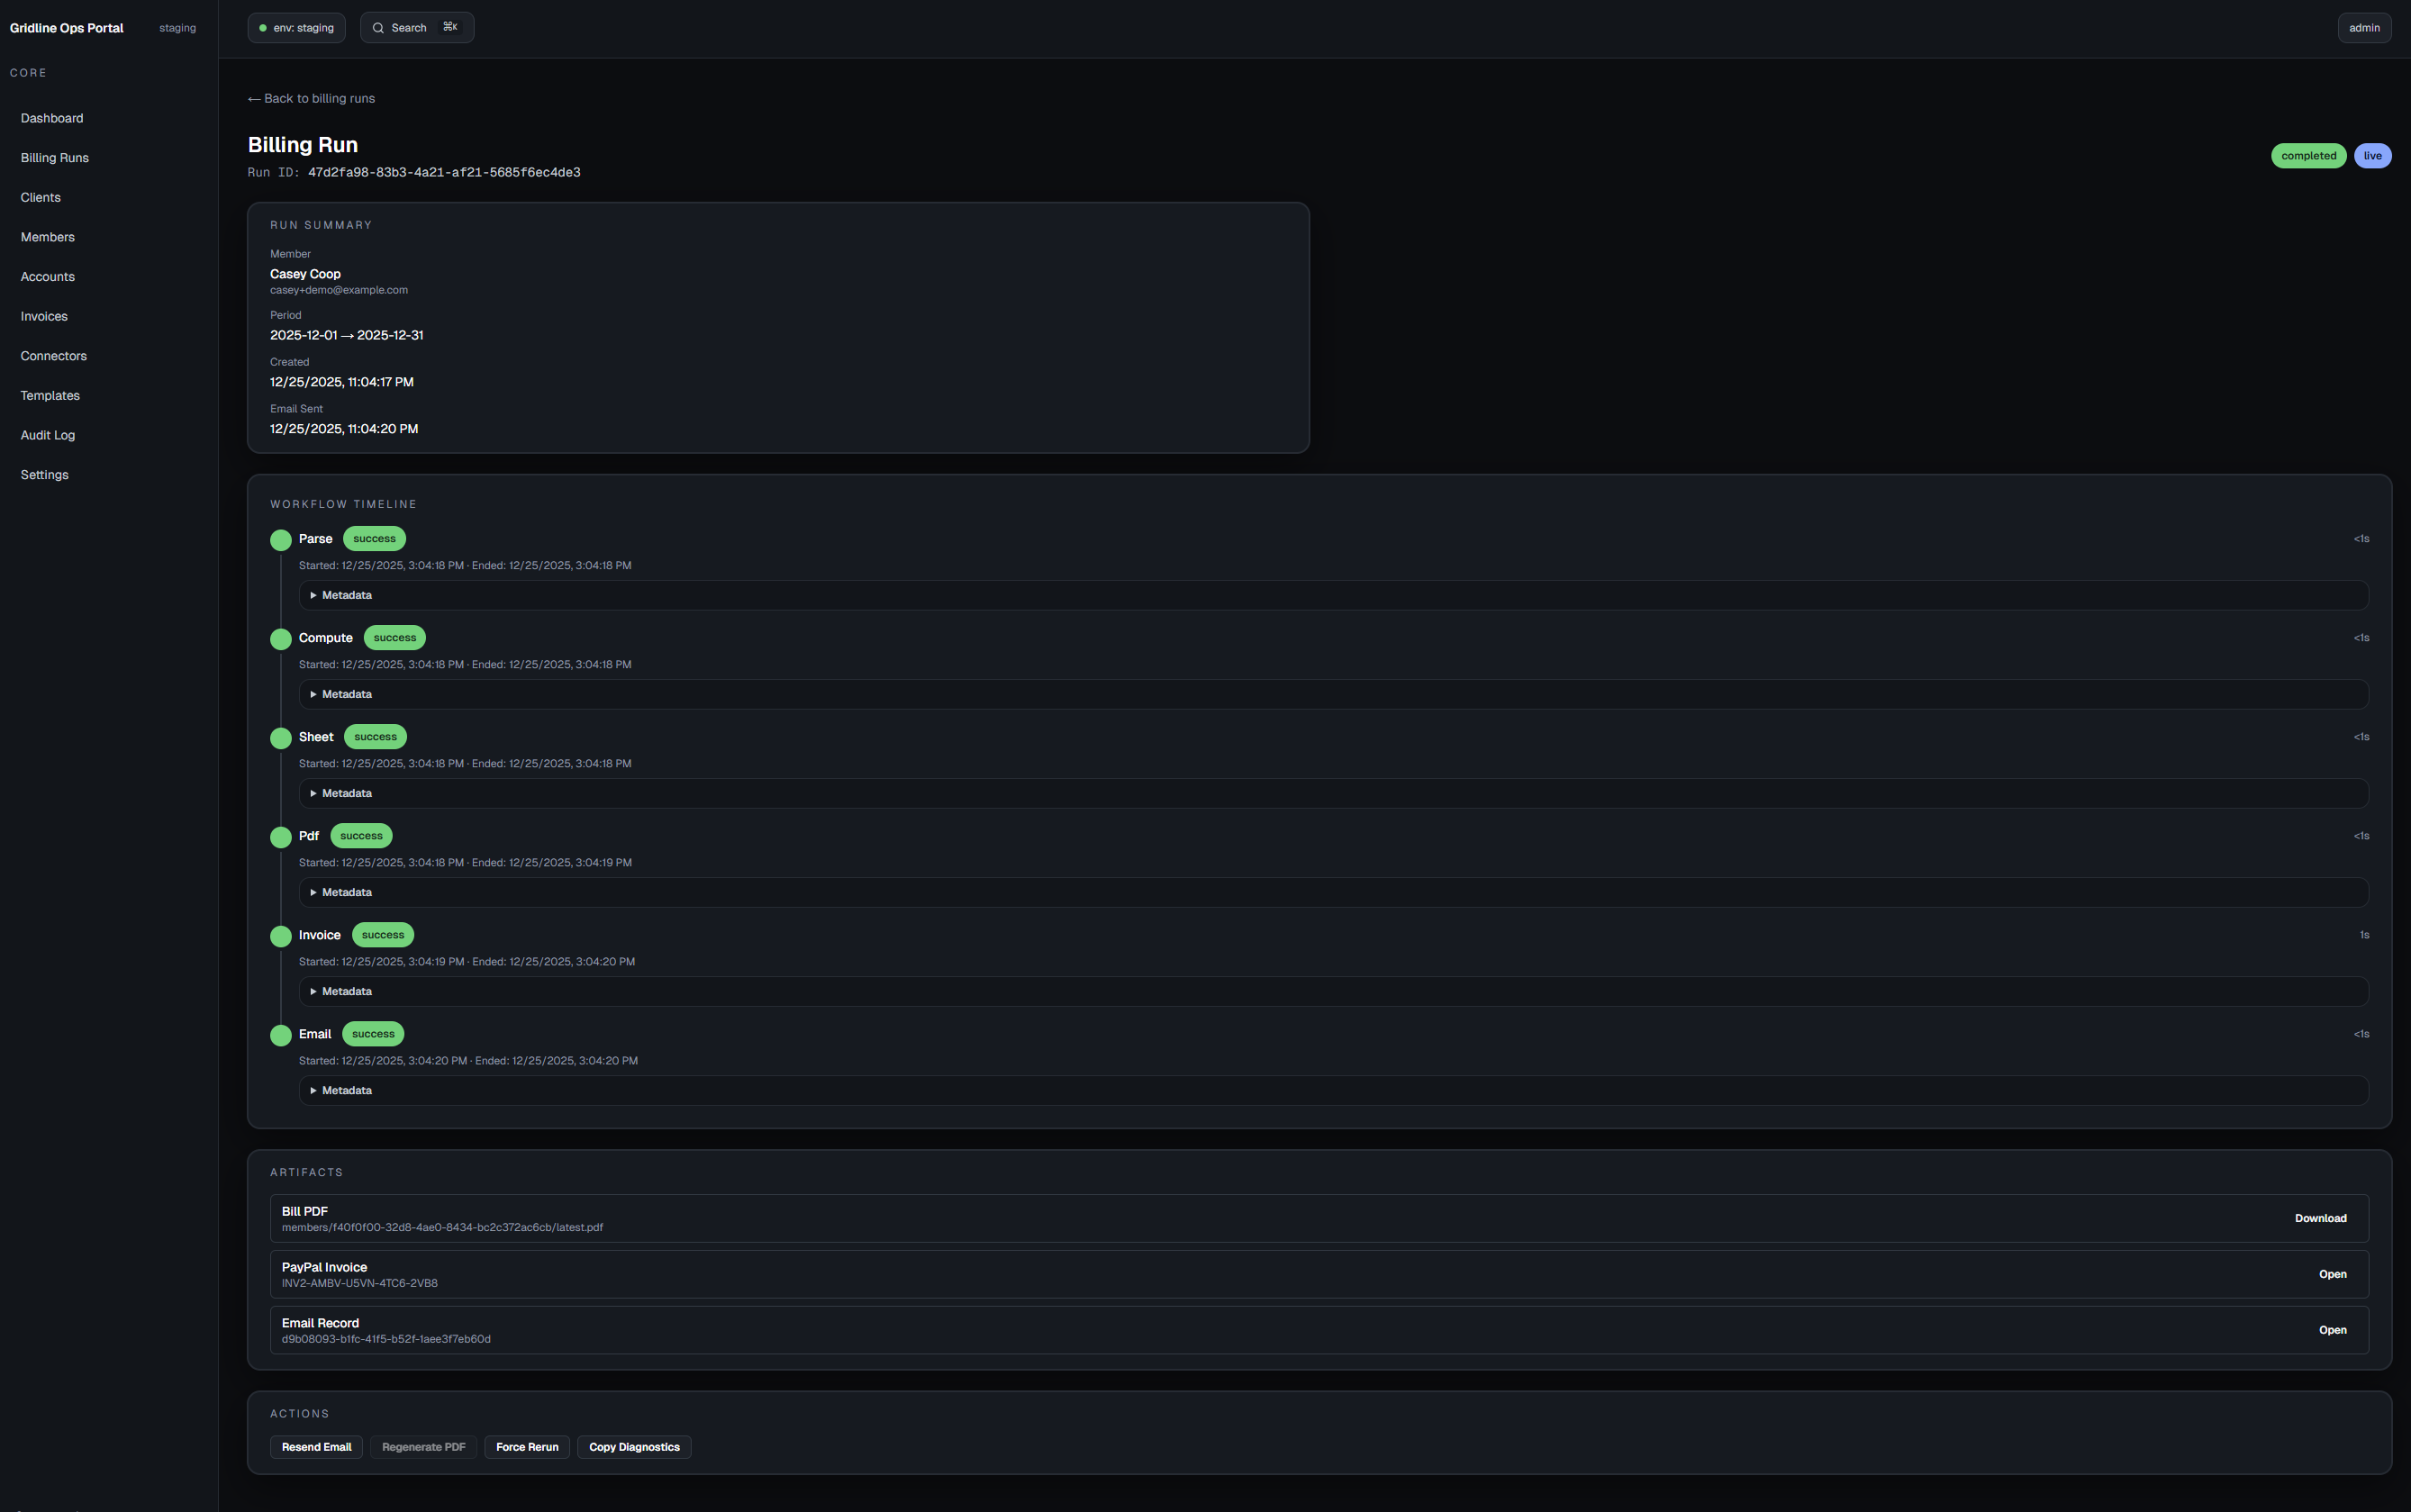Go back to billing runs

click(x=311, y=98)
